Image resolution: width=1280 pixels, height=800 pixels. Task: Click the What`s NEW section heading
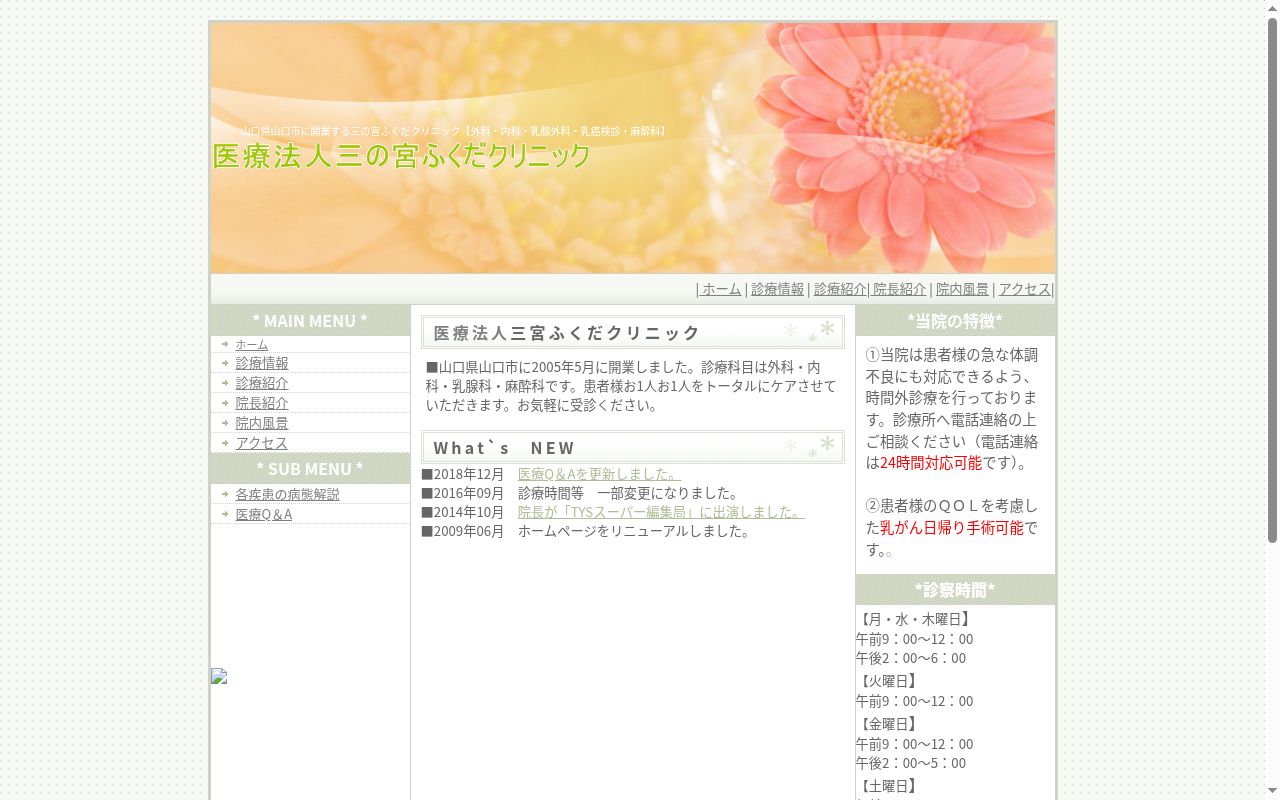pyautogui.click(x=633, y=447)
